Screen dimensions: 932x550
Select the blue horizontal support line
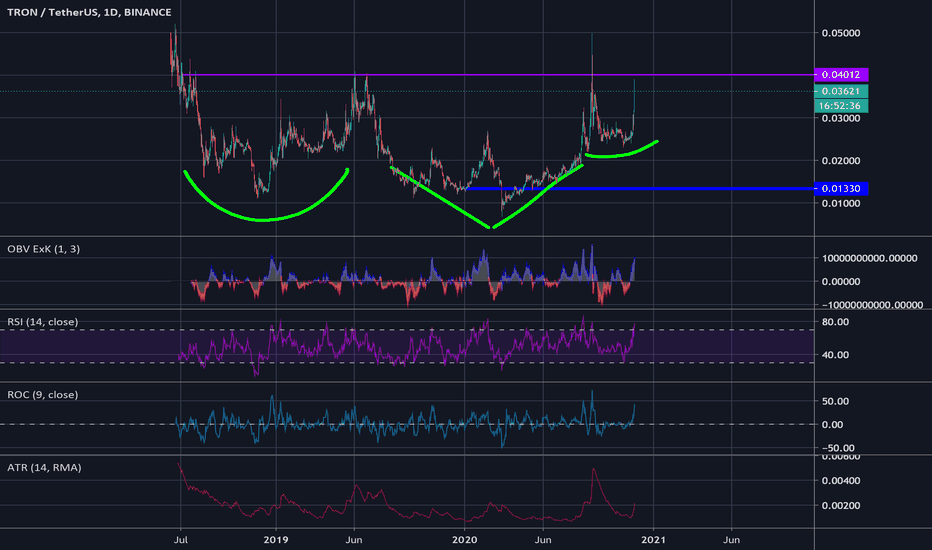pyautogui.click(x=639, y=188)
